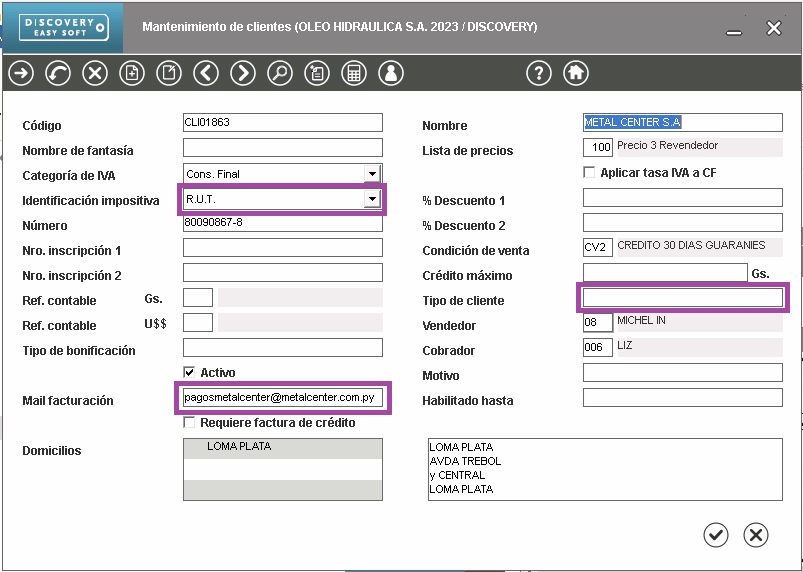Image resolution: width=803 pixels, height=572 pixels.
Task: Click the edit record pencil icon
Action: pos(169,73)
